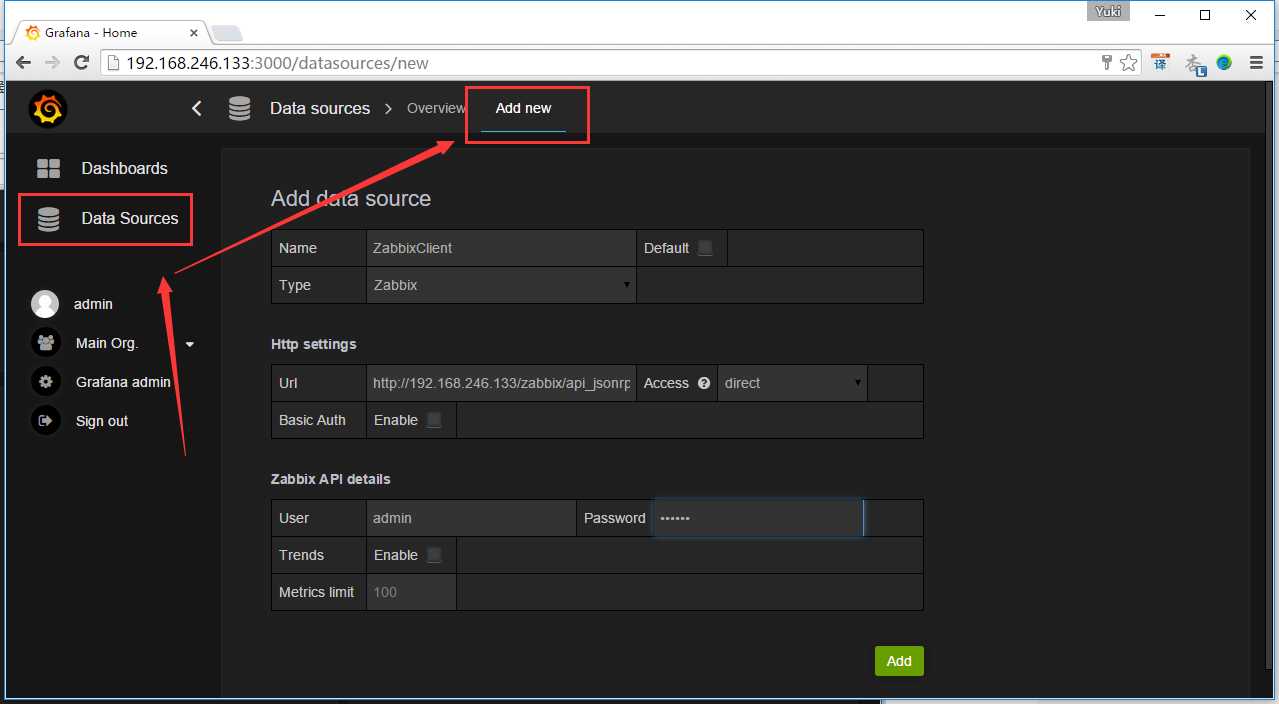Enable the Basic Auth checkbox
This screenshot has height=704, width=1279.
tap(434, 420)
